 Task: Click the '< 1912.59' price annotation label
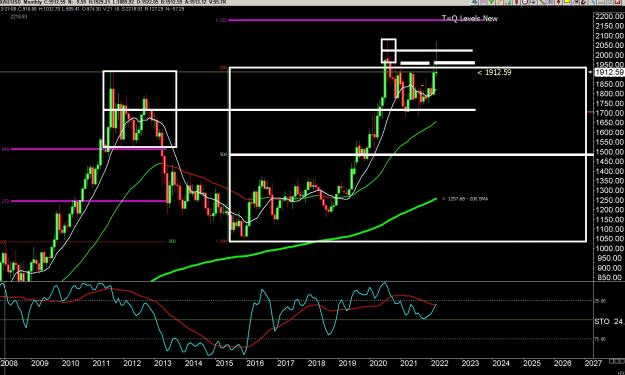(x=494, y=72)
